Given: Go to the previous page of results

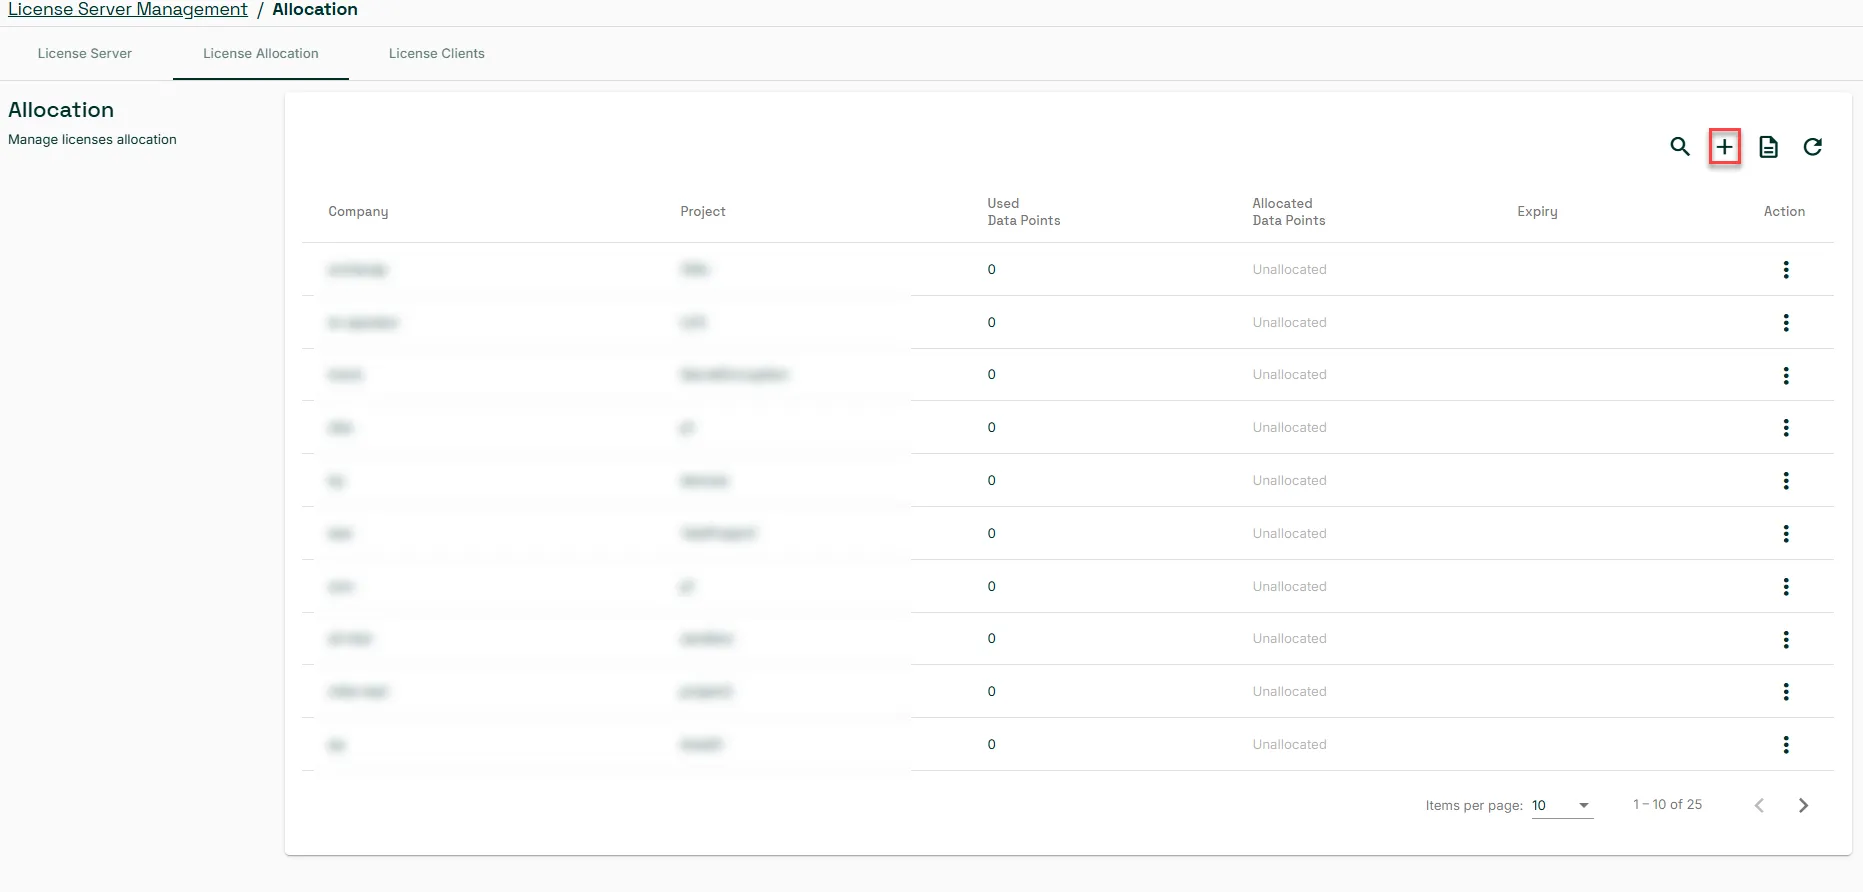Looking at the screenshot, I should pos(1759,806).
